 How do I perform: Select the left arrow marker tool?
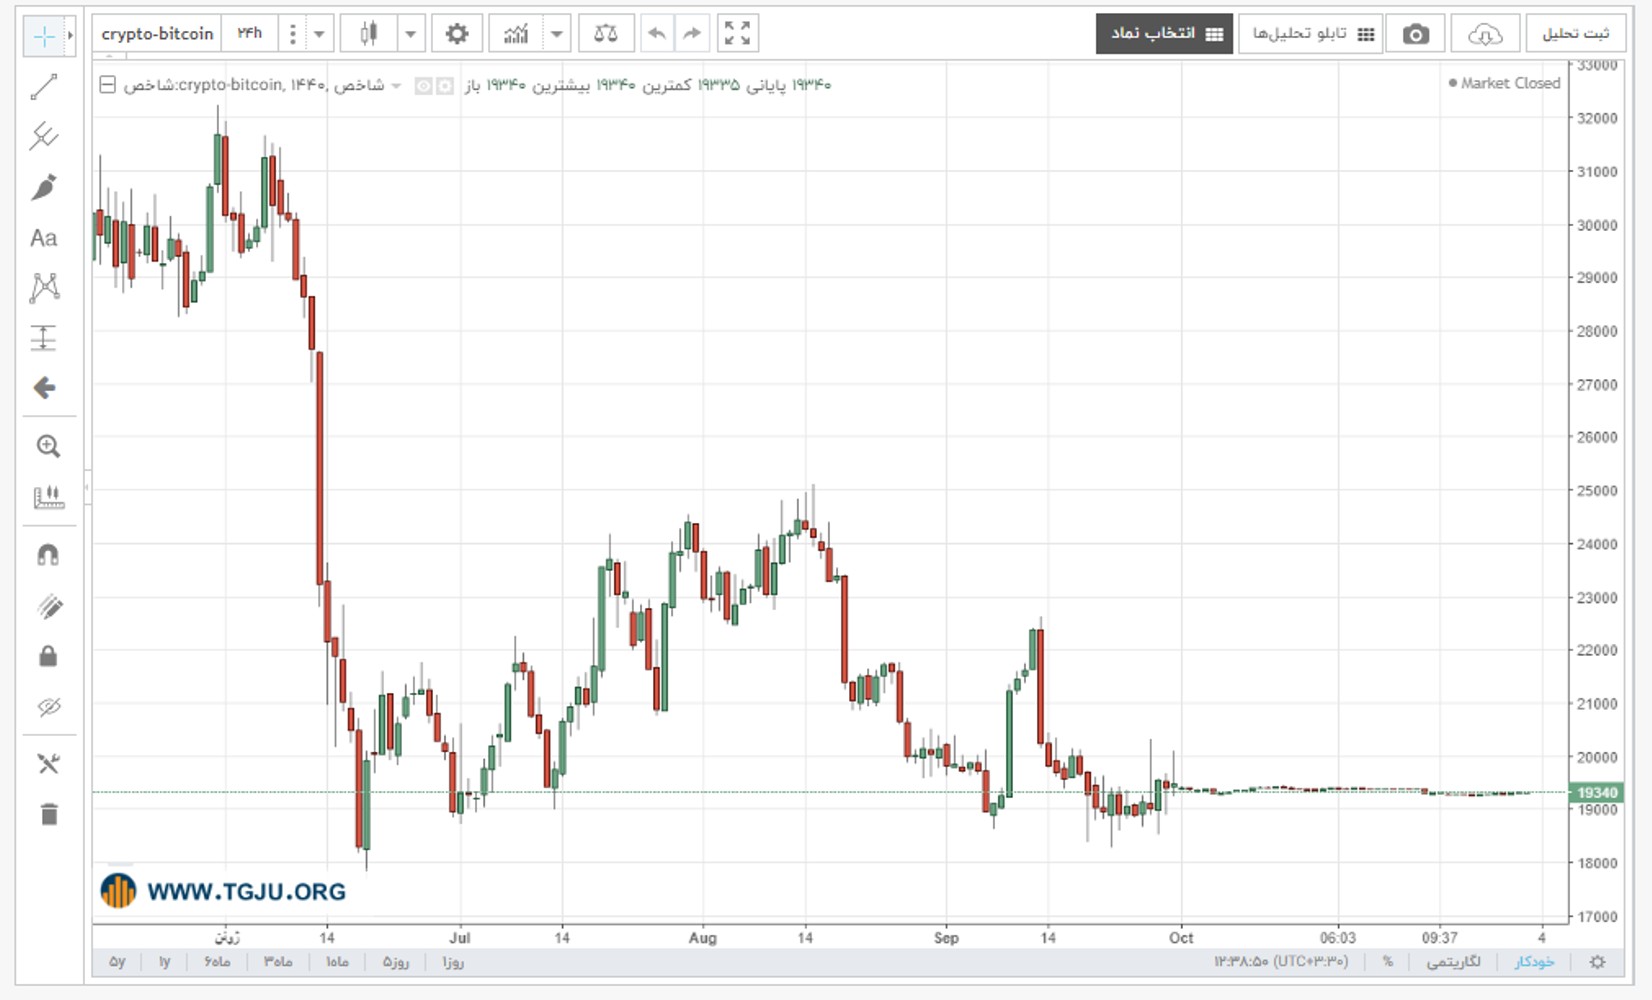point(44,388)
